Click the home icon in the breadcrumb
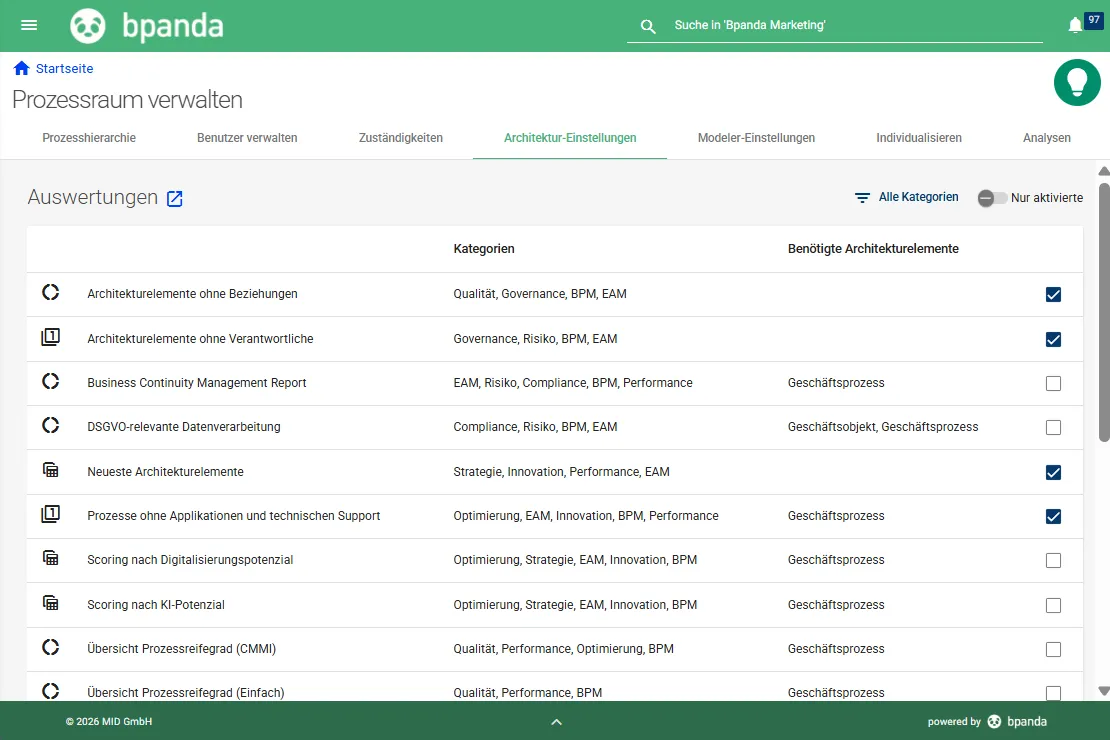Viewport: 1110px width, 740px height. click(x=19, y=67)
